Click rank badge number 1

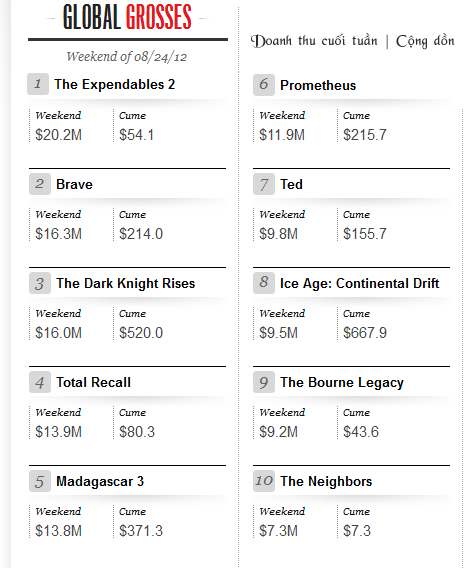(x=38, y=84)
